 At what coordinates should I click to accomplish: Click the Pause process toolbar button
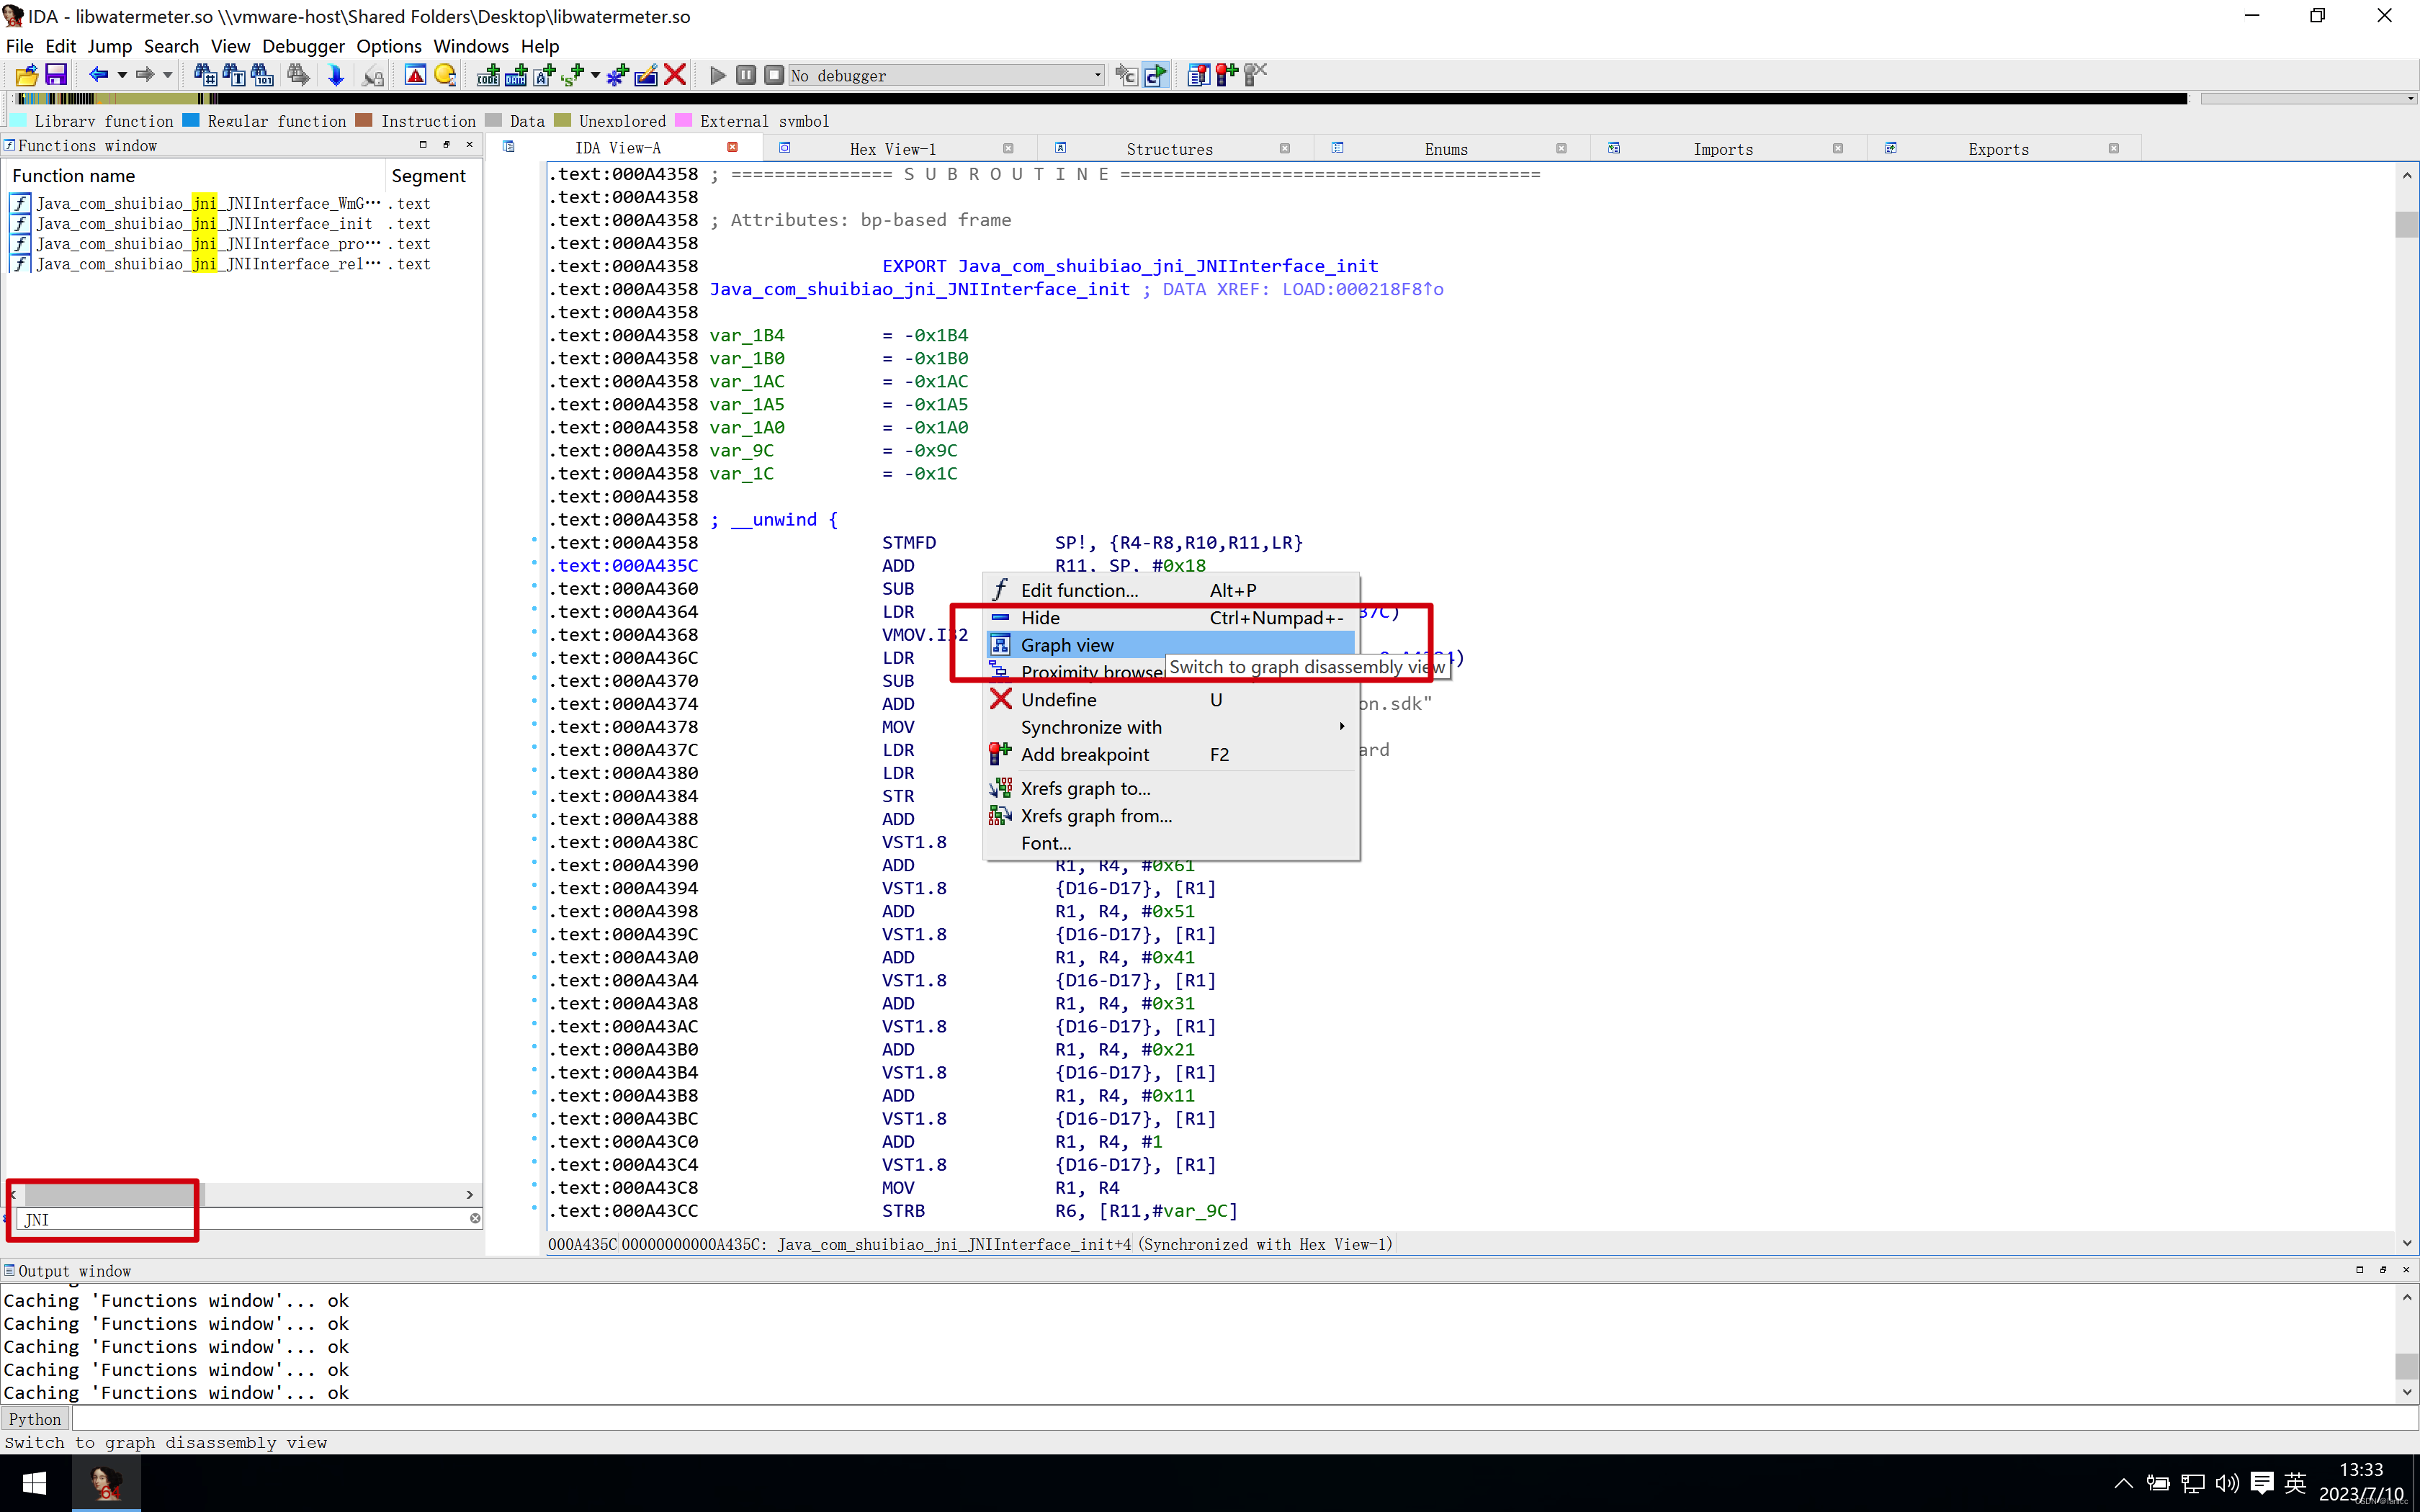click(746, 75)
